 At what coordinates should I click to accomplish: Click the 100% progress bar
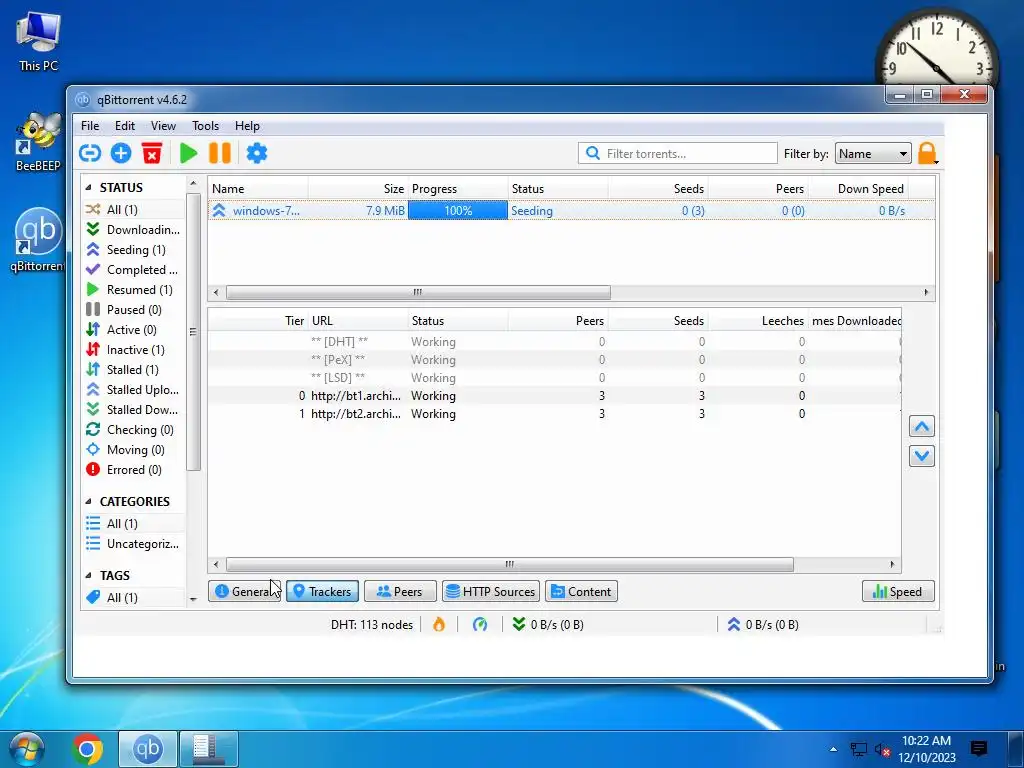click(x=458, y=210)
